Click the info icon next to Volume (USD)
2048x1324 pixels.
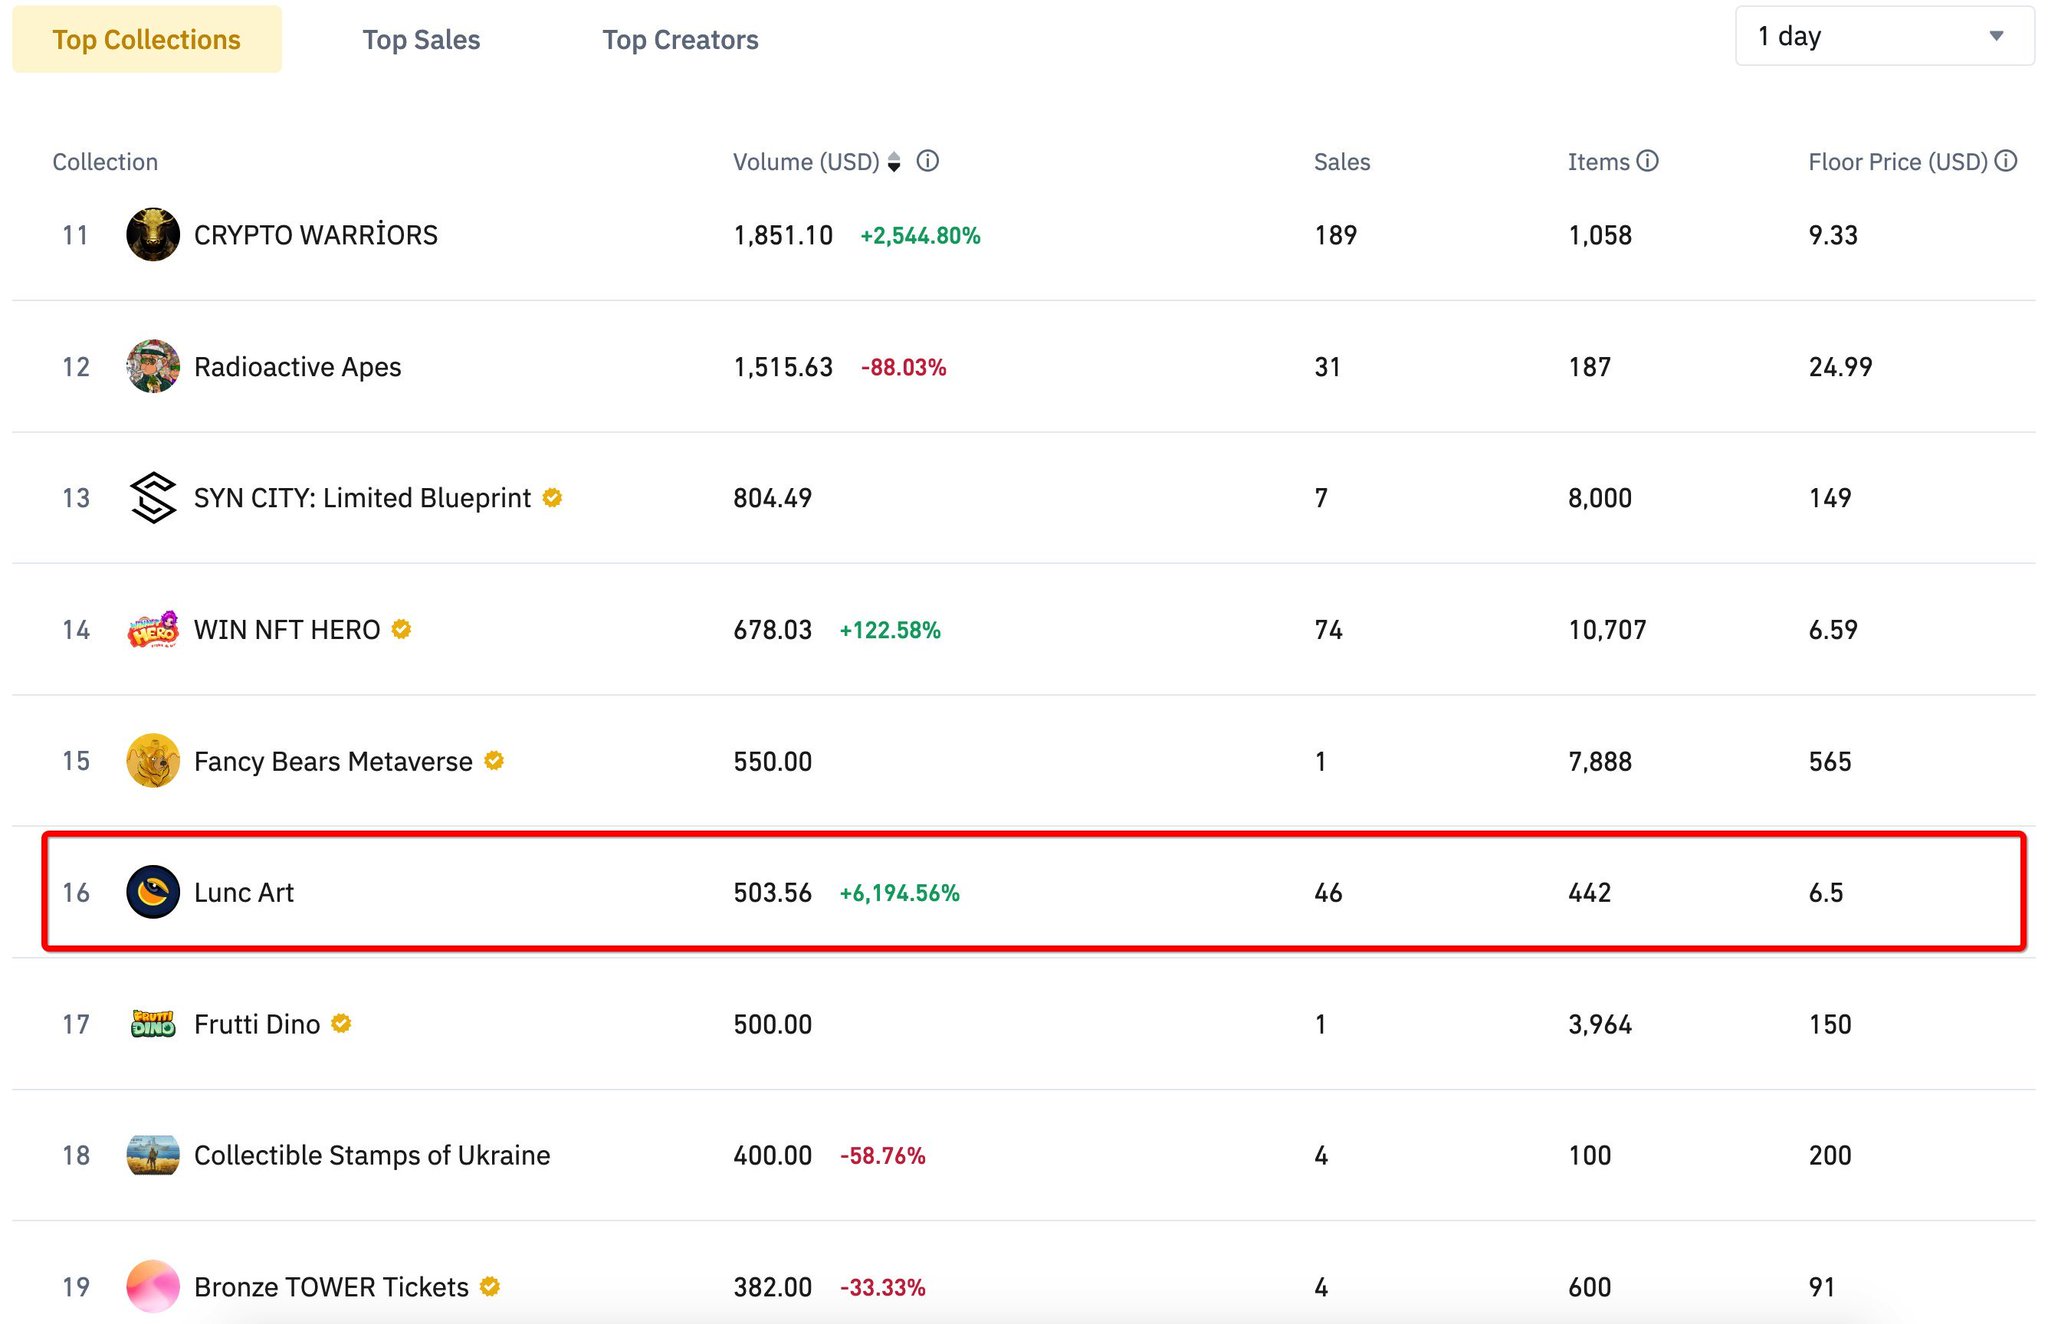[x=928, y=161]
